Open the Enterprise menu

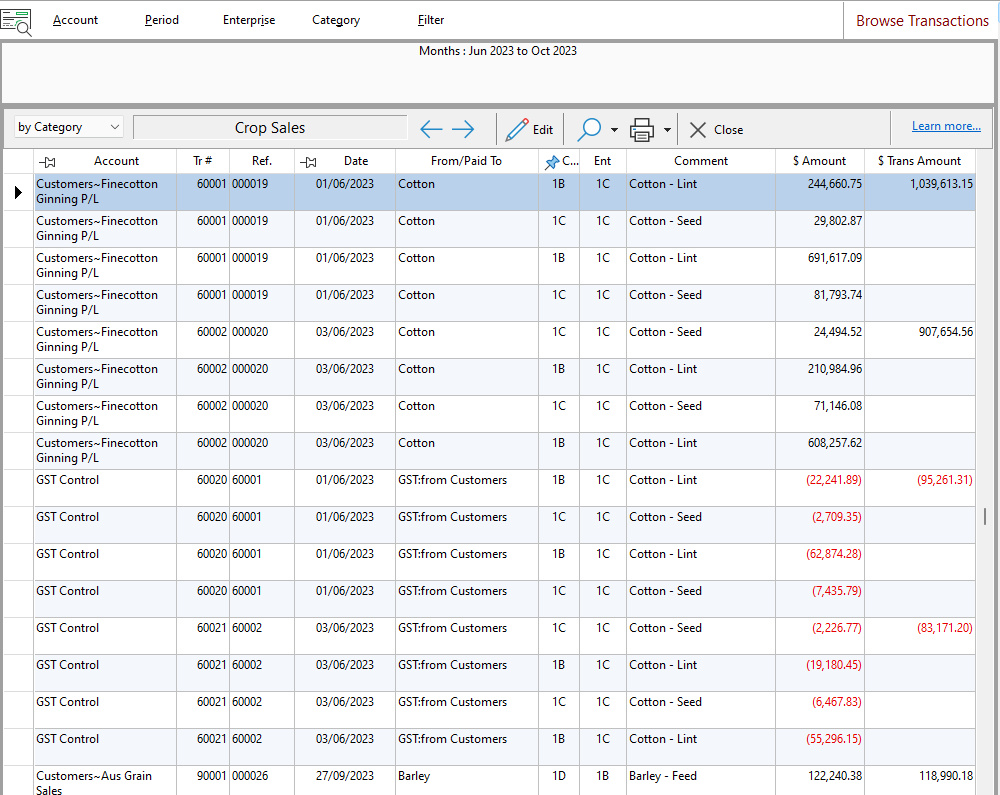click(x=249, y=20)
